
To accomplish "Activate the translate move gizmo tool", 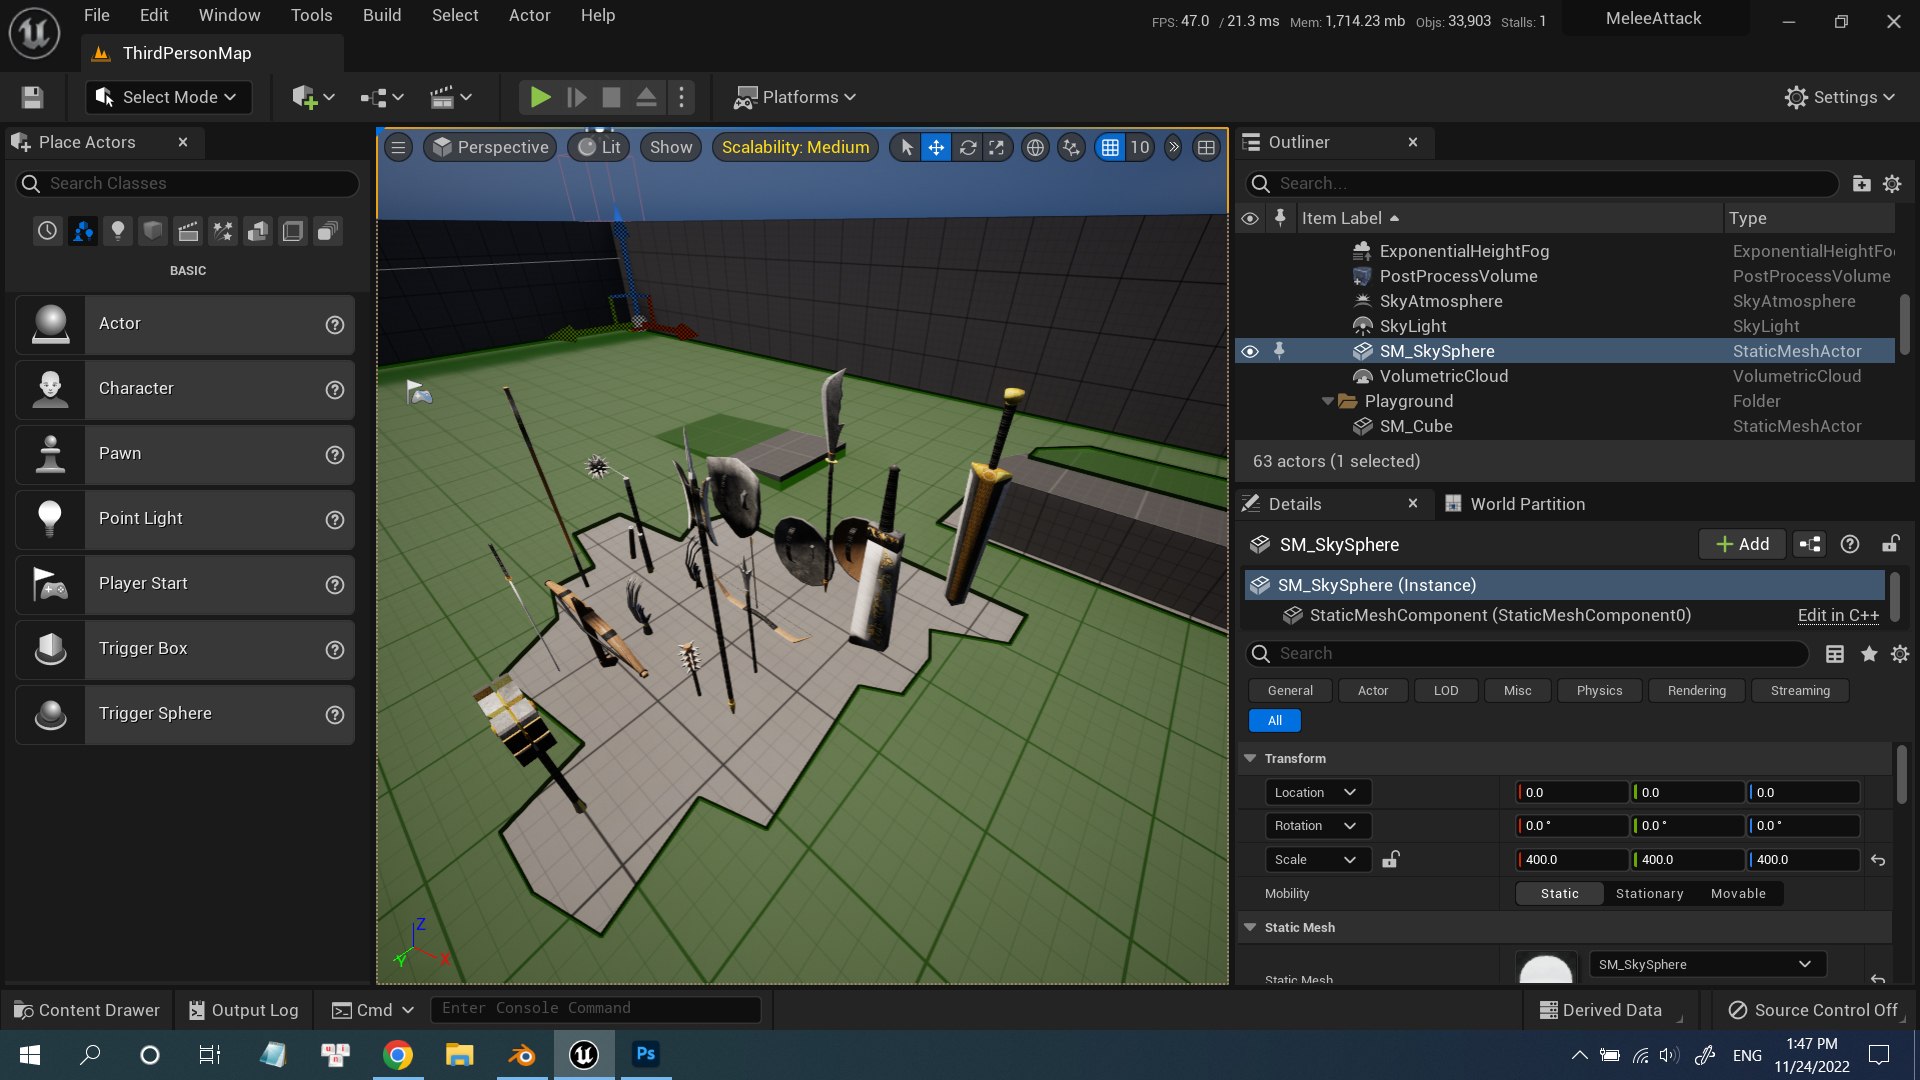I will click(936, 148).
